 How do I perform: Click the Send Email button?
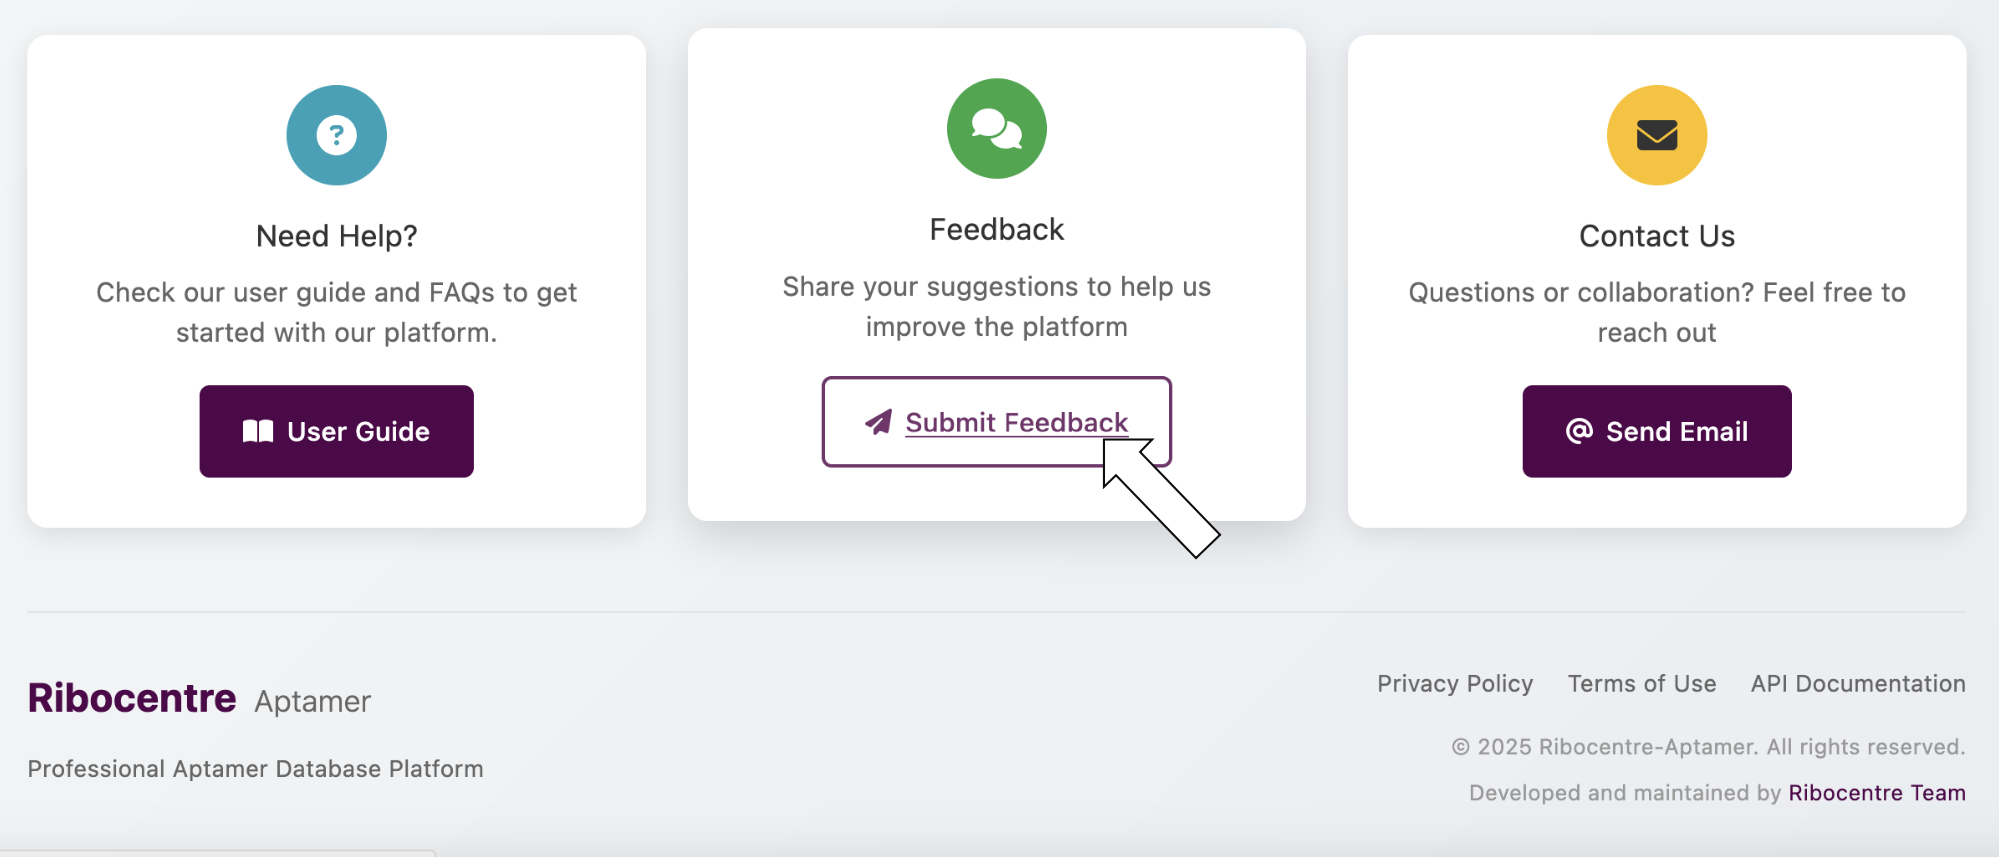(1656, 431)
